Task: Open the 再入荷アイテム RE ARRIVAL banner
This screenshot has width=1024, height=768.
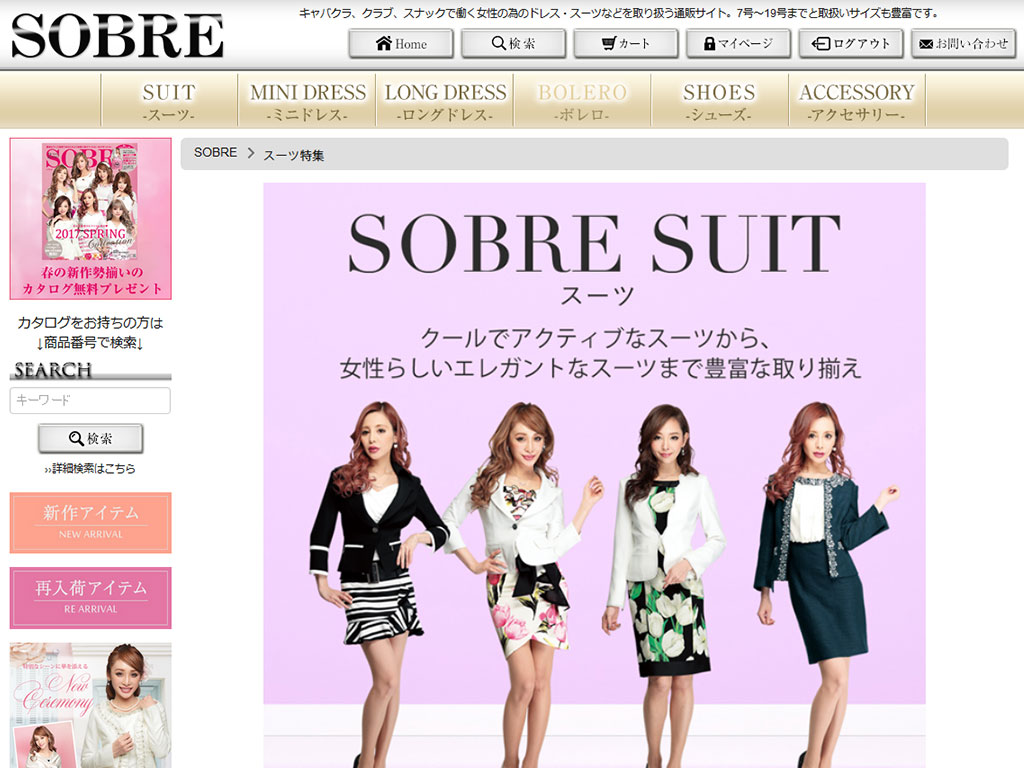Action: (91, 598)
